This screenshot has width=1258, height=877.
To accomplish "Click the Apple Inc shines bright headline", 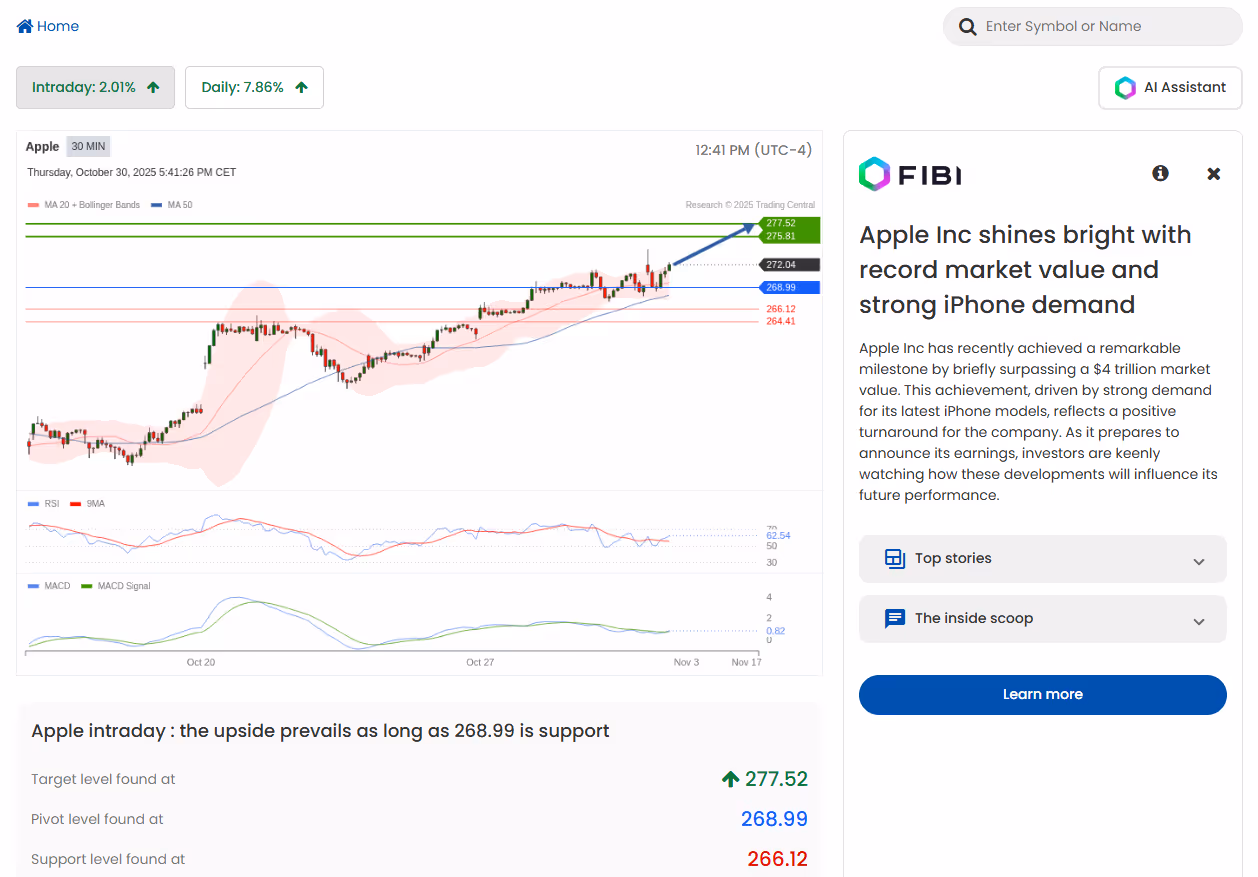I will [x=1025, y=270].
